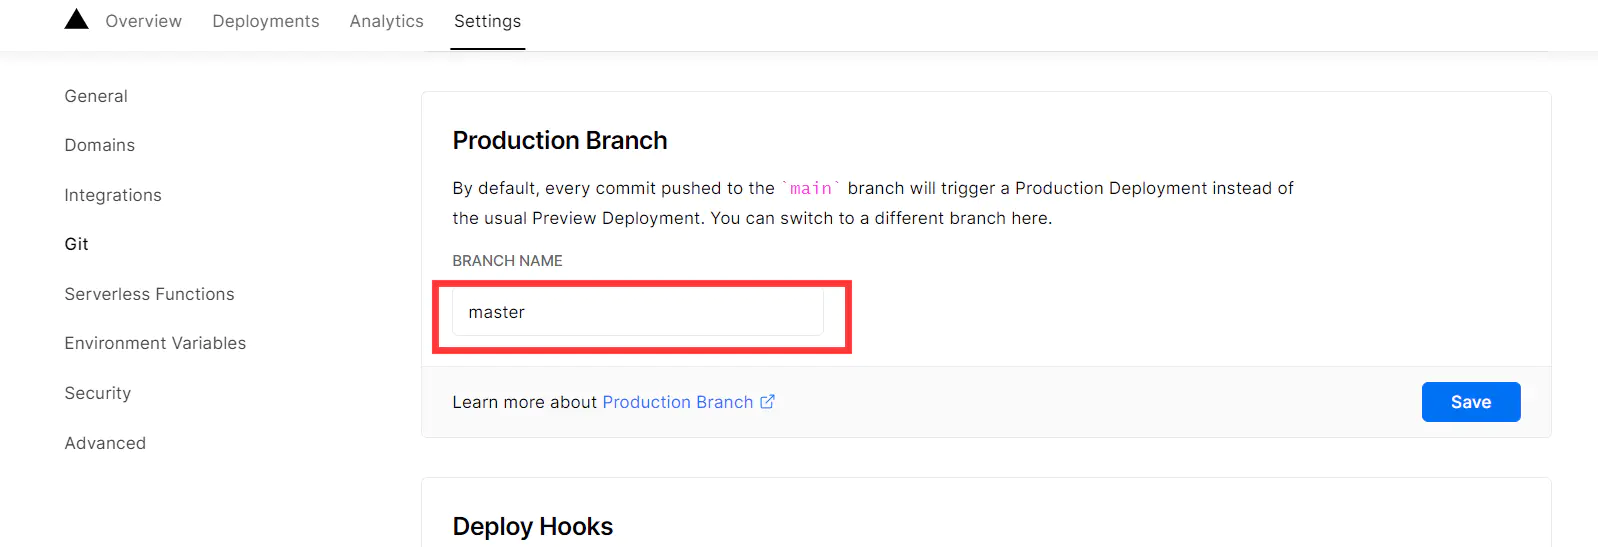Select Advanced in the sidebar
This screenshot has width=1598, height=547.
pyautogui.click(x=105, y=443)
